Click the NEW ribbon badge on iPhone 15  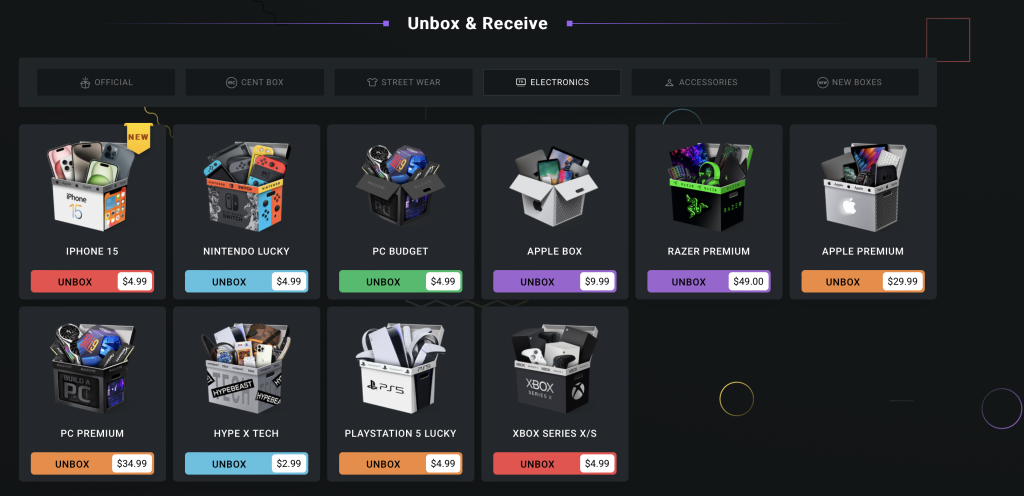coord(138,138)
